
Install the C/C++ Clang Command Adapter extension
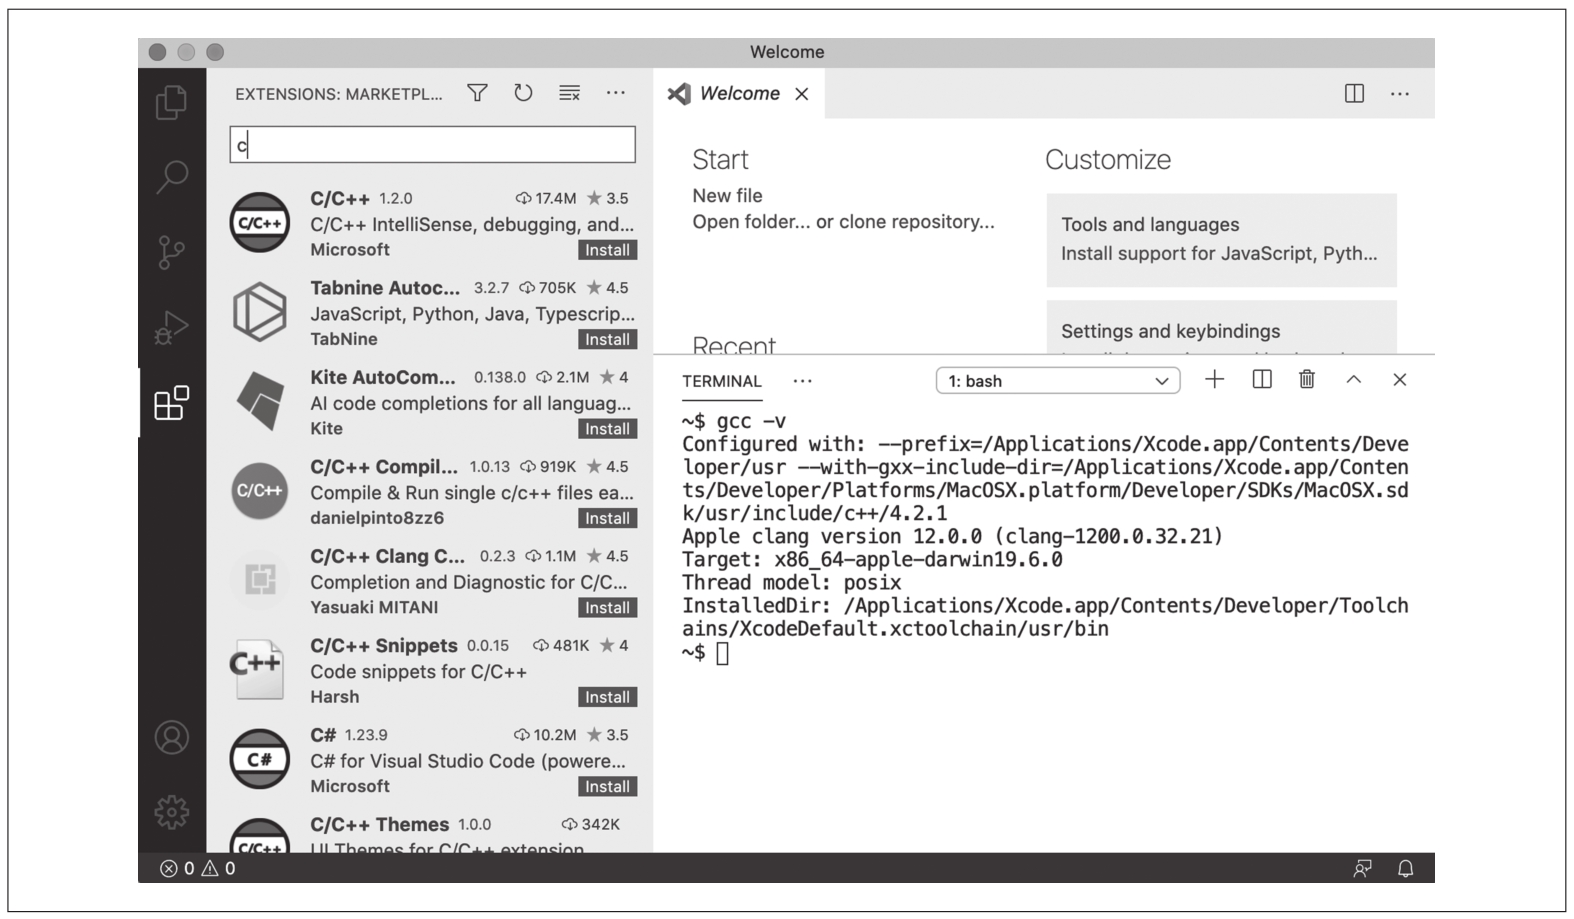tap(607, 608)
